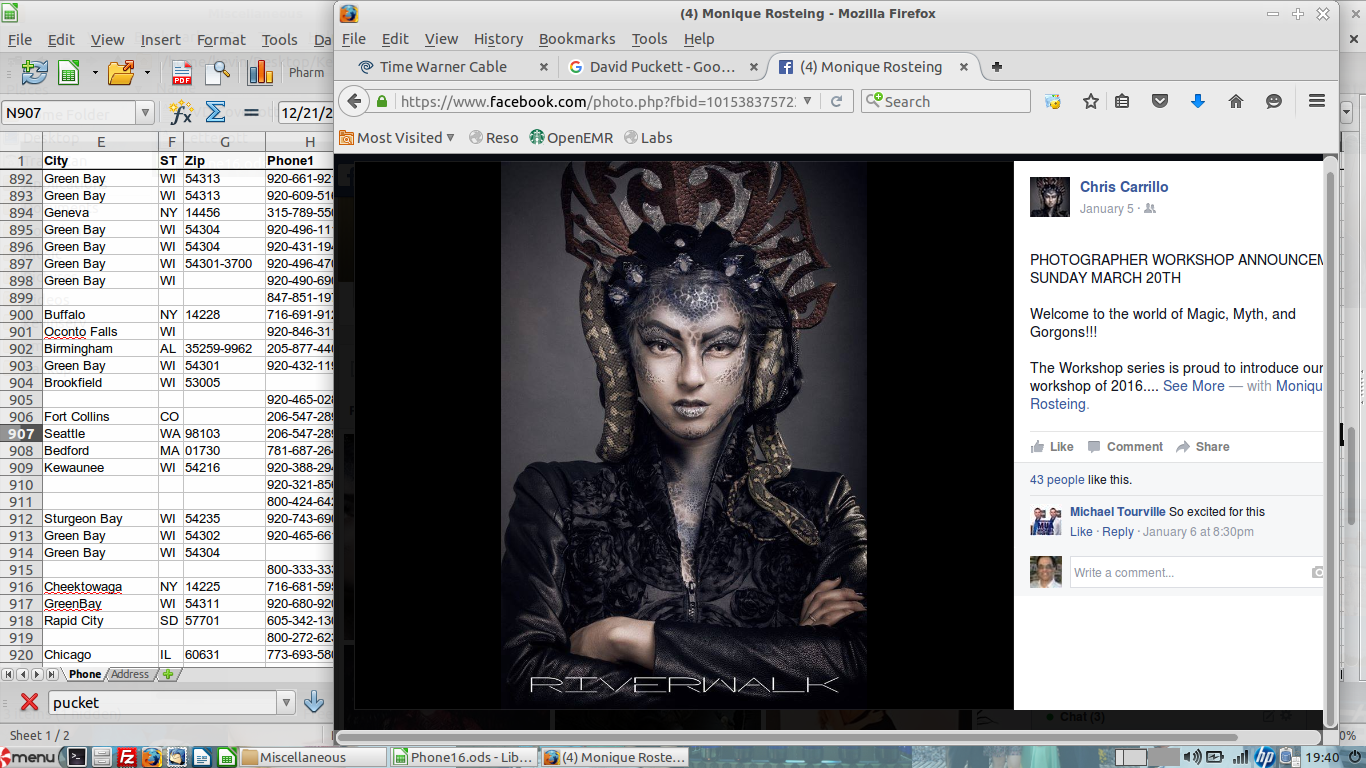Viewport: 1366px width, 768px height.
Task: Open the Mint menu button
Action: pos(29,757)
